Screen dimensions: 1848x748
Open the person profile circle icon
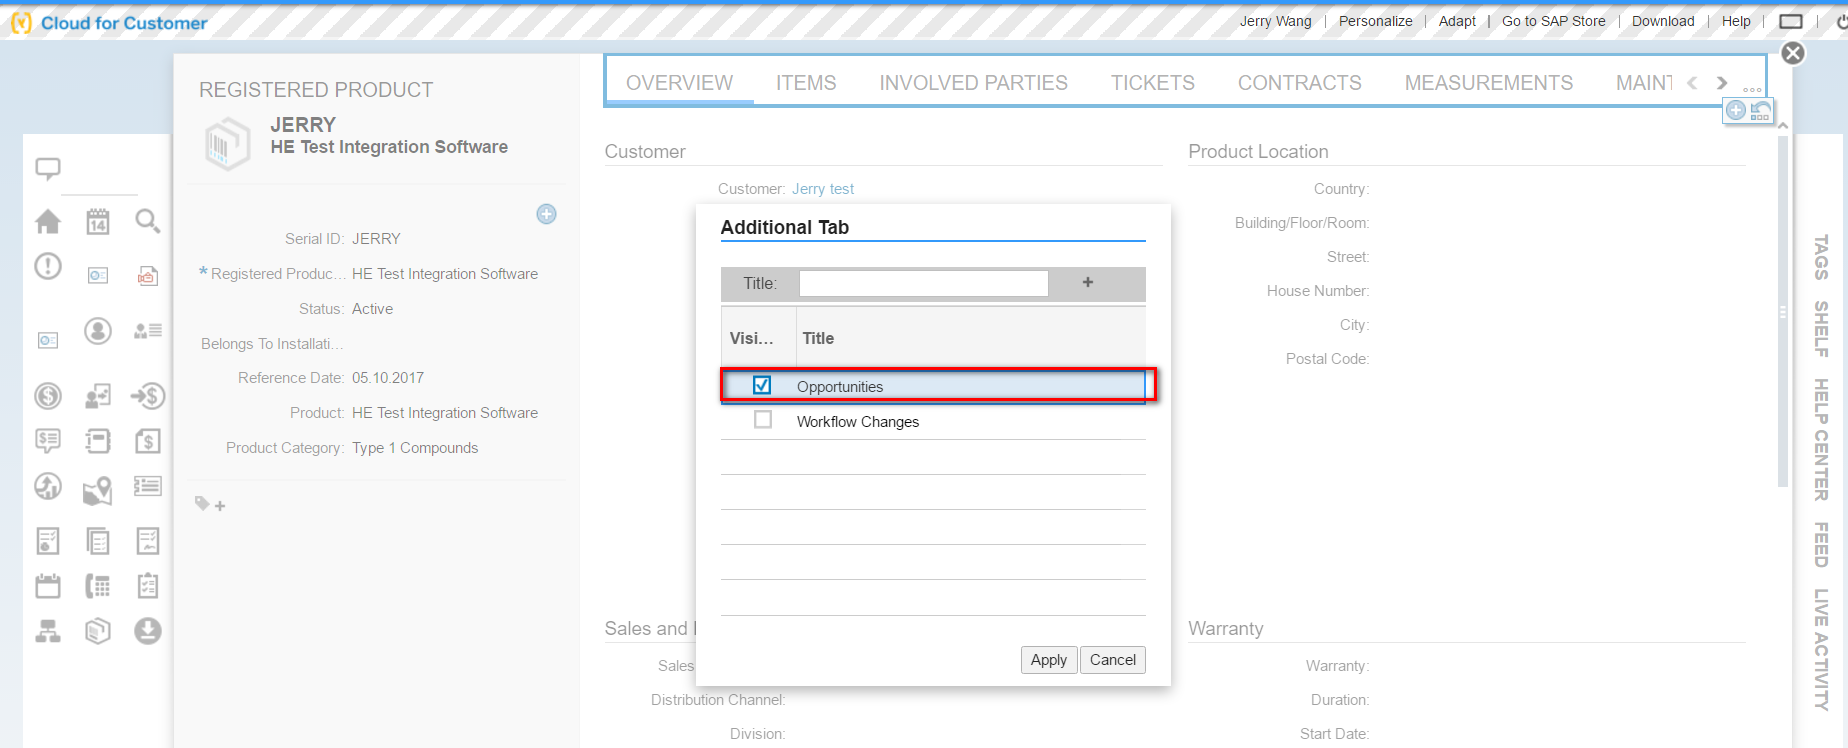(98, 331)
